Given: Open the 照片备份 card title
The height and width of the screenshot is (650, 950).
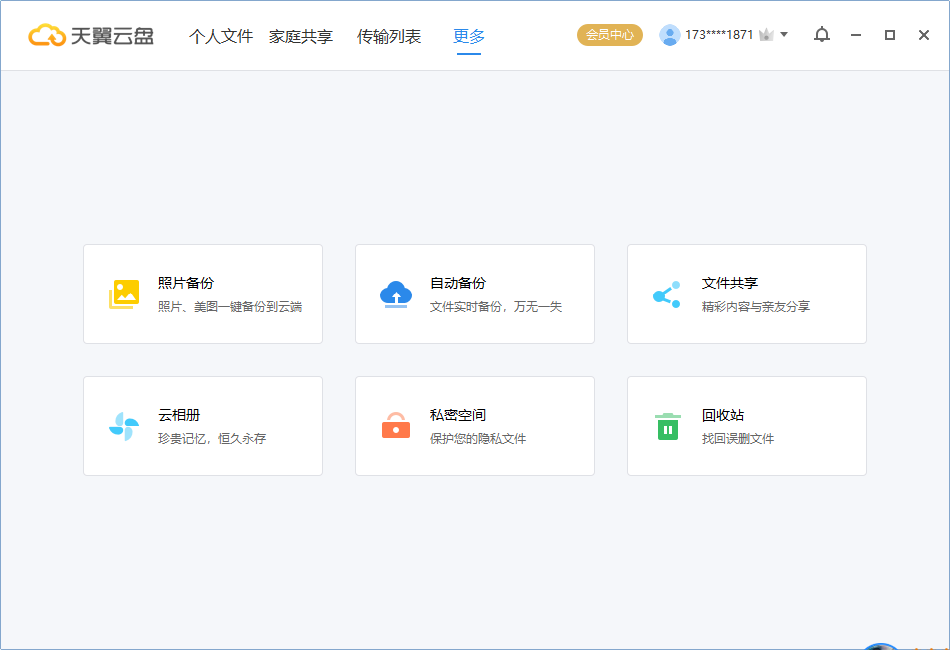Looking at the screenshot, I should 186,283.
